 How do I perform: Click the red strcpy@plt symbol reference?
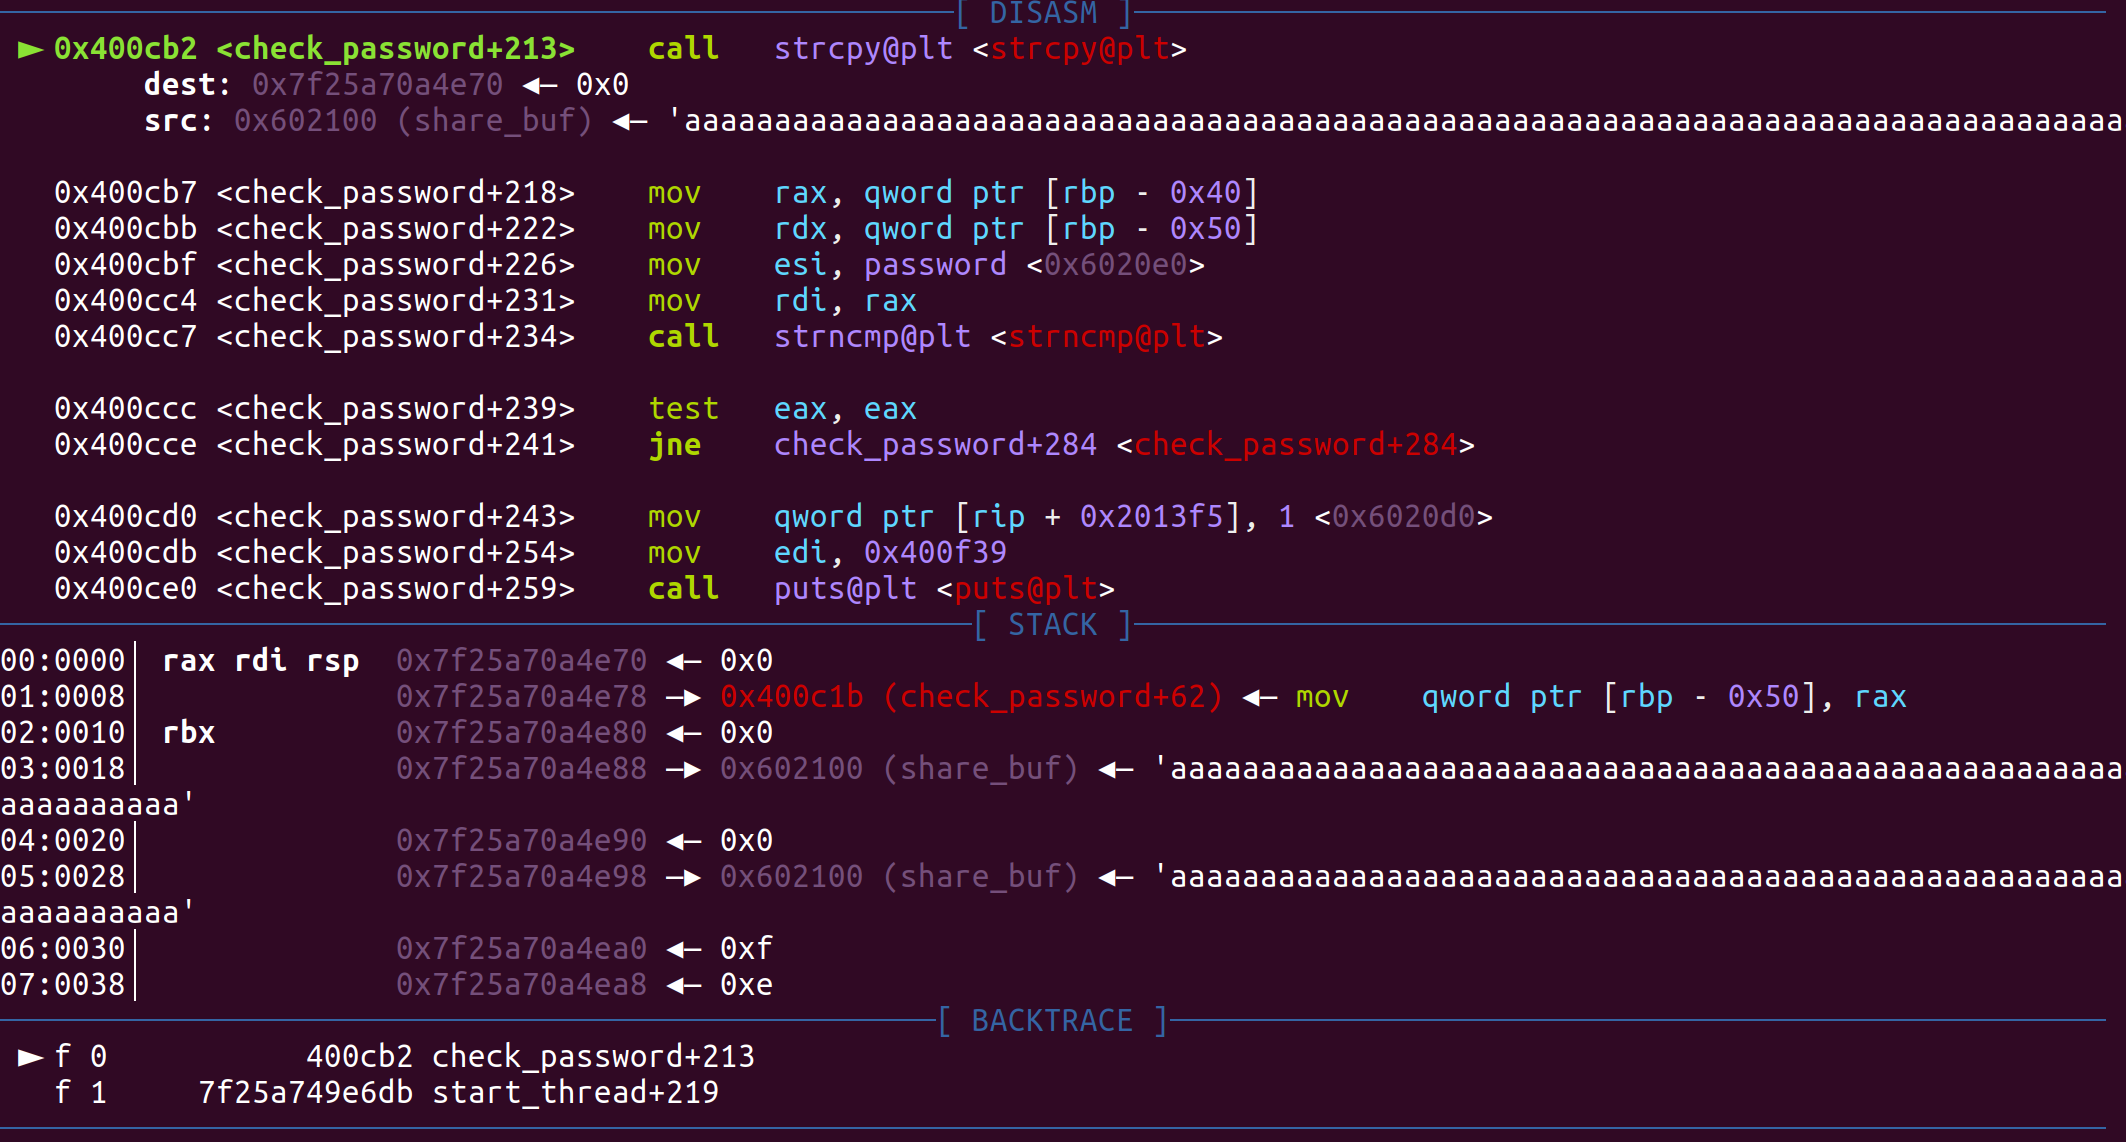1079,49
